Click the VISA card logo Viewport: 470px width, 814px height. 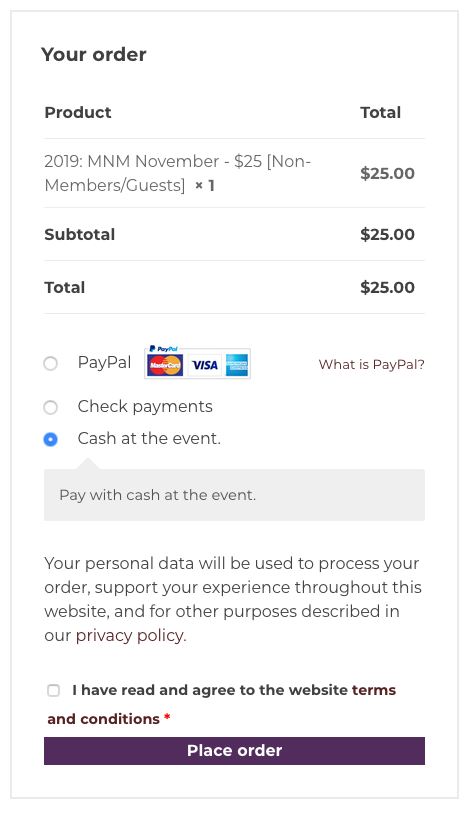(x=205, y=365)
